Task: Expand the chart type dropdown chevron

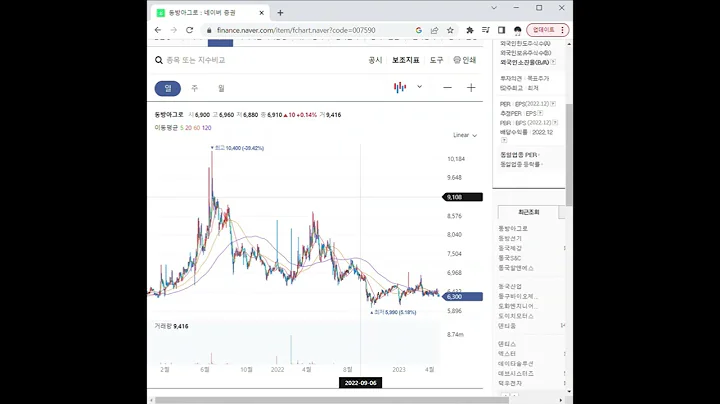Action: click(419, 87)
